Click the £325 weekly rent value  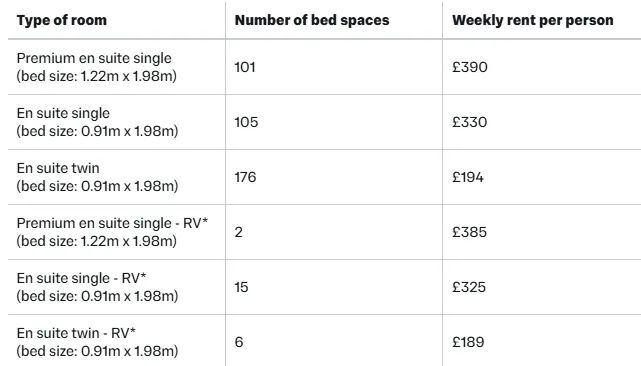(x=469, y=287)
